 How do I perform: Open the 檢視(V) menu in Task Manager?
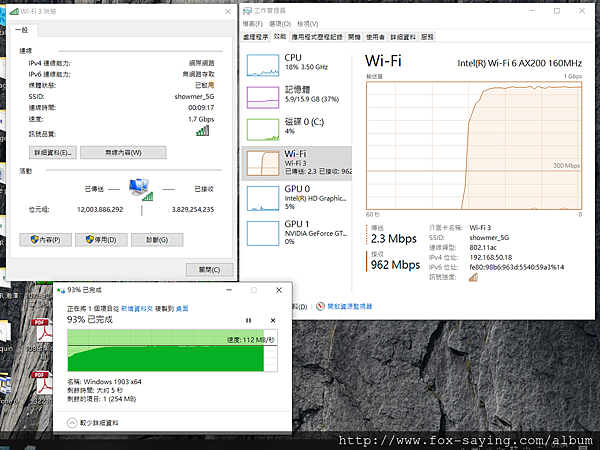[308, 24]
